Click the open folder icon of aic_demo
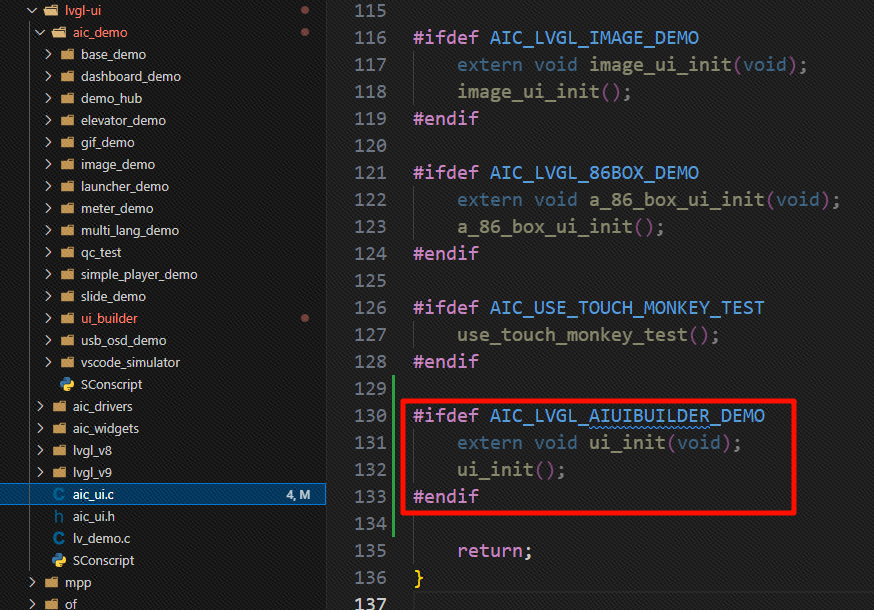The height and width of the screenshot is (610, 874). [58, 32]
